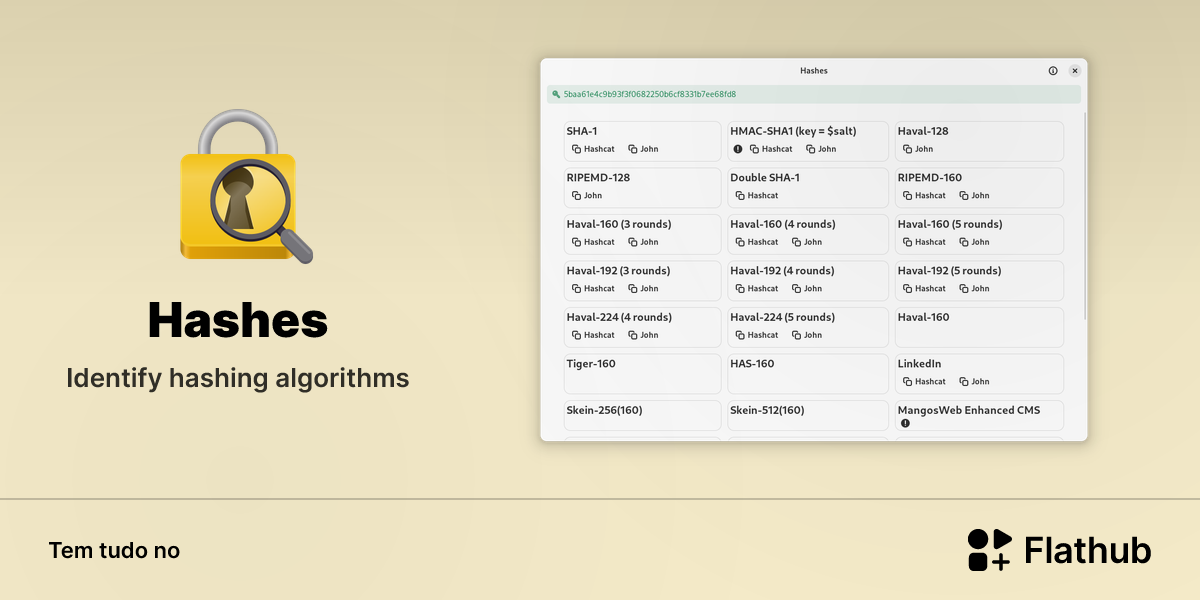Copy Hashcat mode for Haval-160 (3 rounds)
1200x600 pixels.
point(593,242)
